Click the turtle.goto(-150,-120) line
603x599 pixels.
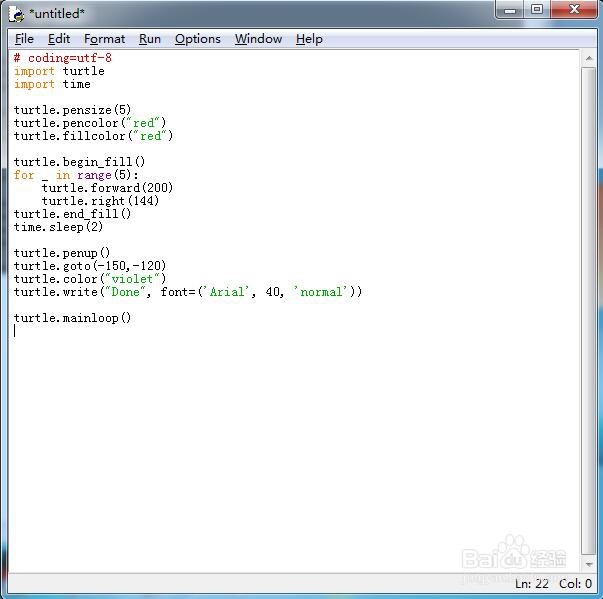(90, 266)
